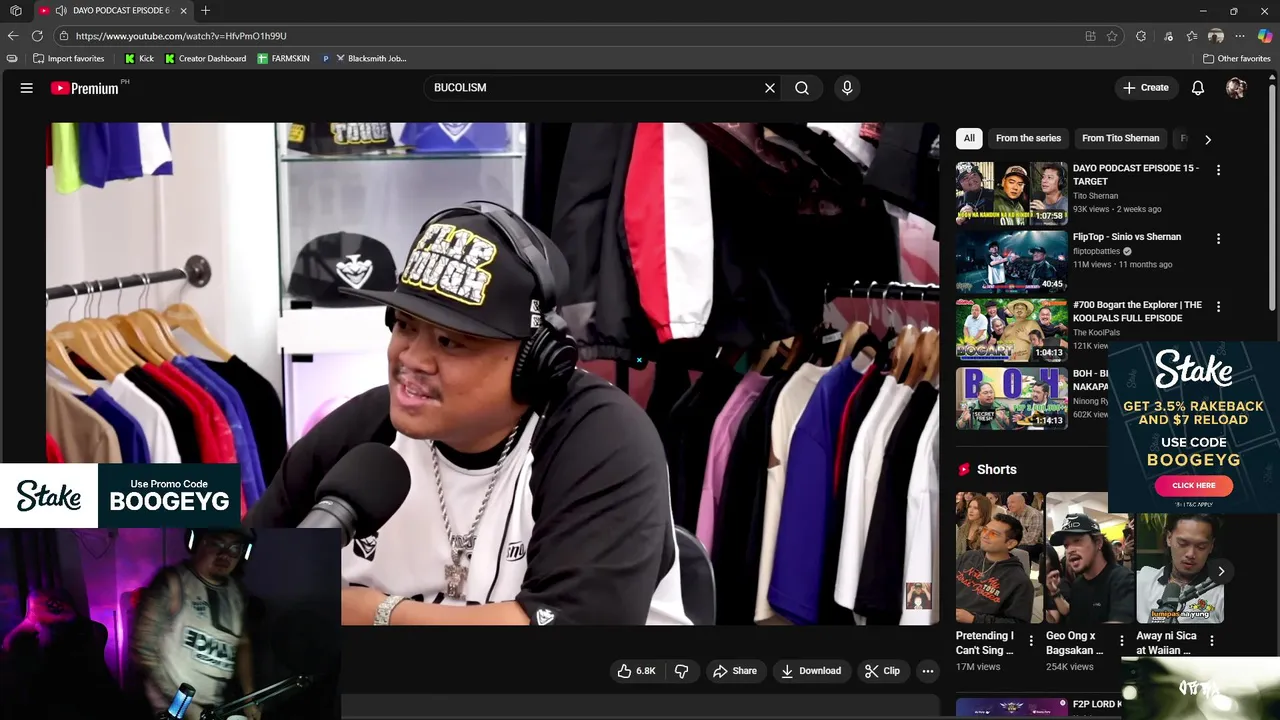Open the YouTube guide hamburger menu
The width and height of the screenshot is (1280, 720).
point(27,88)
